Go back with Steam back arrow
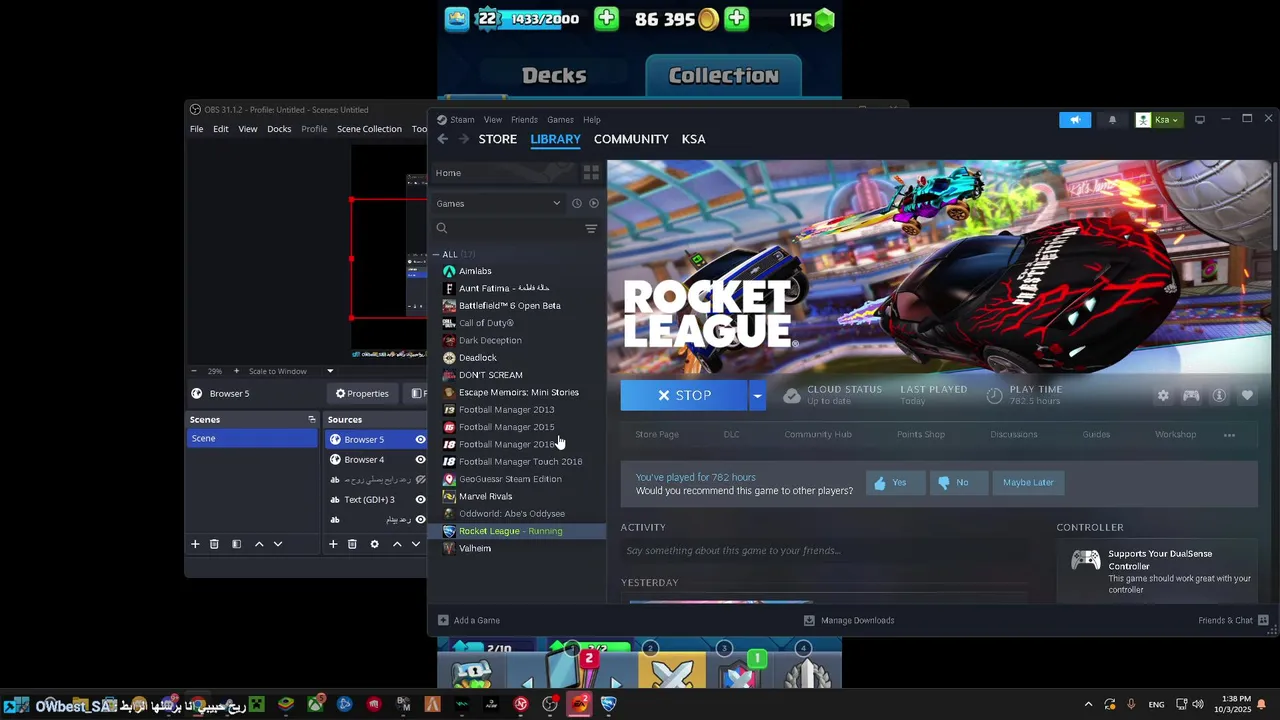Viewport: 1280px width, 720px height. pyautogui.click(x=443, y=139)
